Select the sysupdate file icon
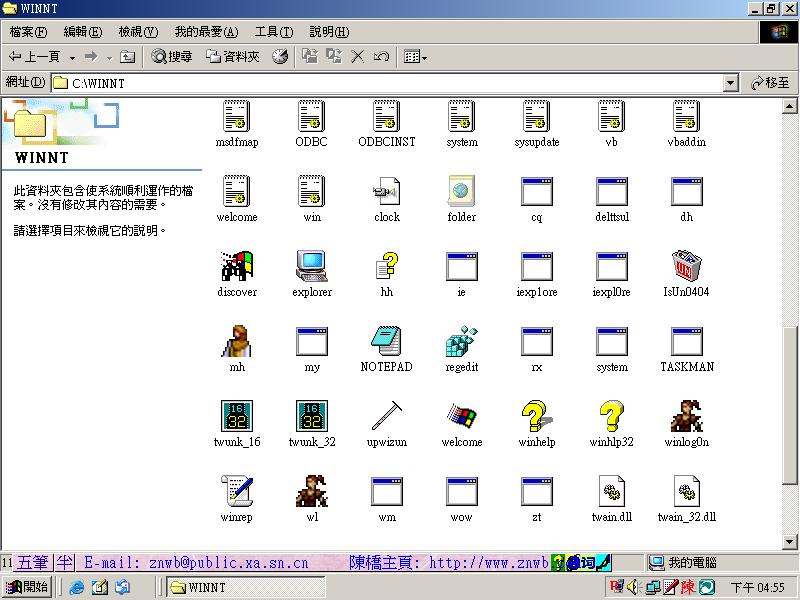Image resolution: width=800 pixels, height=600 pixels. [537, 116]
